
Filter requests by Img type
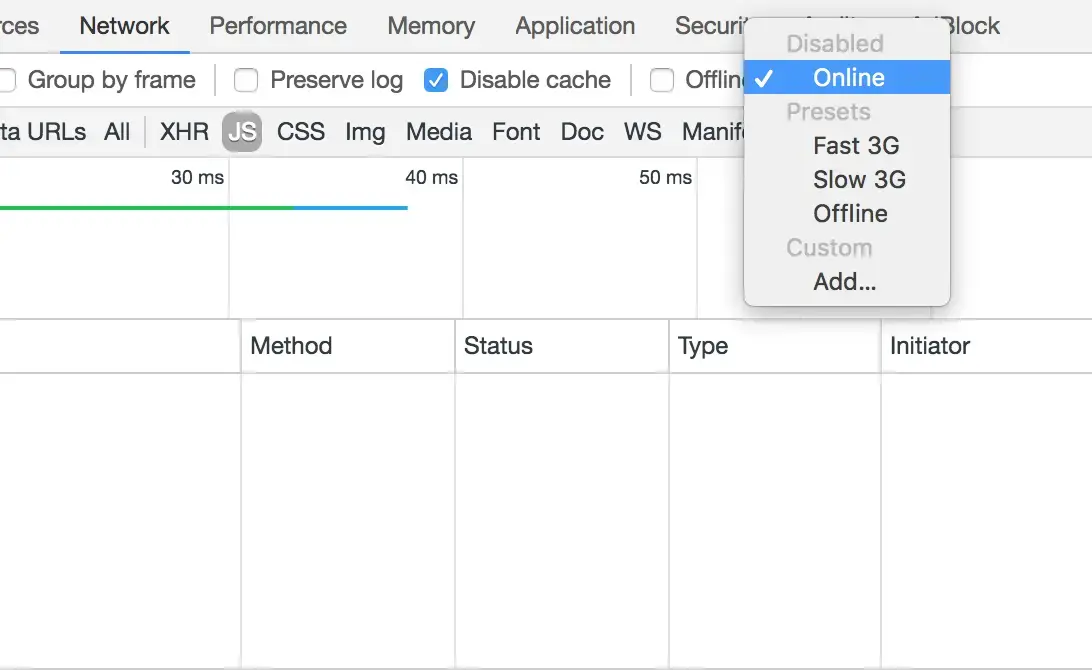tap(365, 132)
